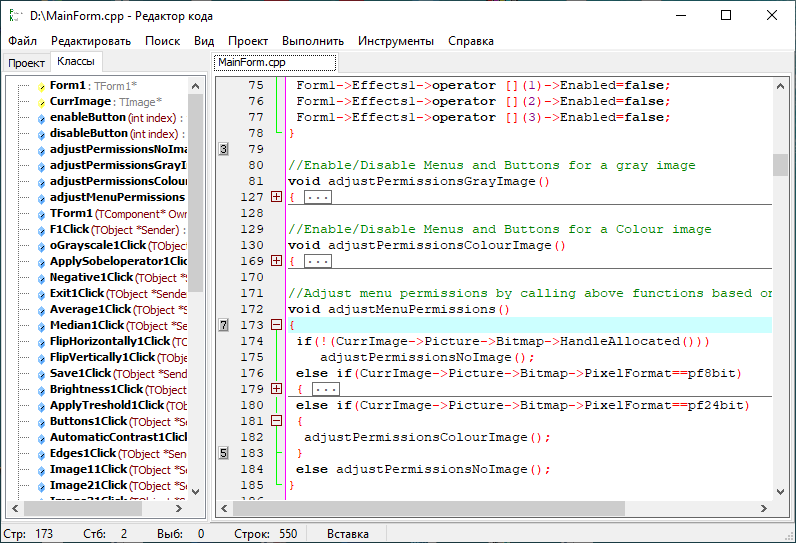796x543 pixels.
Task: Switch to the Проект side panel tab
Action: click(26, 63)
